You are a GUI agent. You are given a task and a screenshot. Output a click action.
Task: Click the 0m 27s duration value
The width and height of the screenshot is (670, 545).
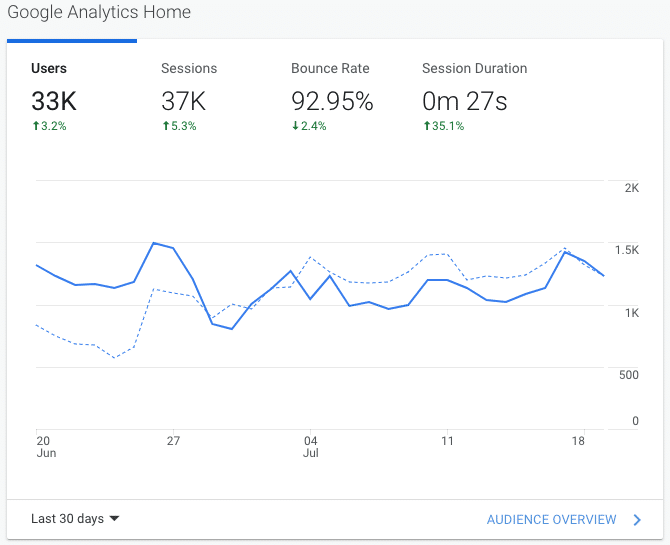point(464,101)
